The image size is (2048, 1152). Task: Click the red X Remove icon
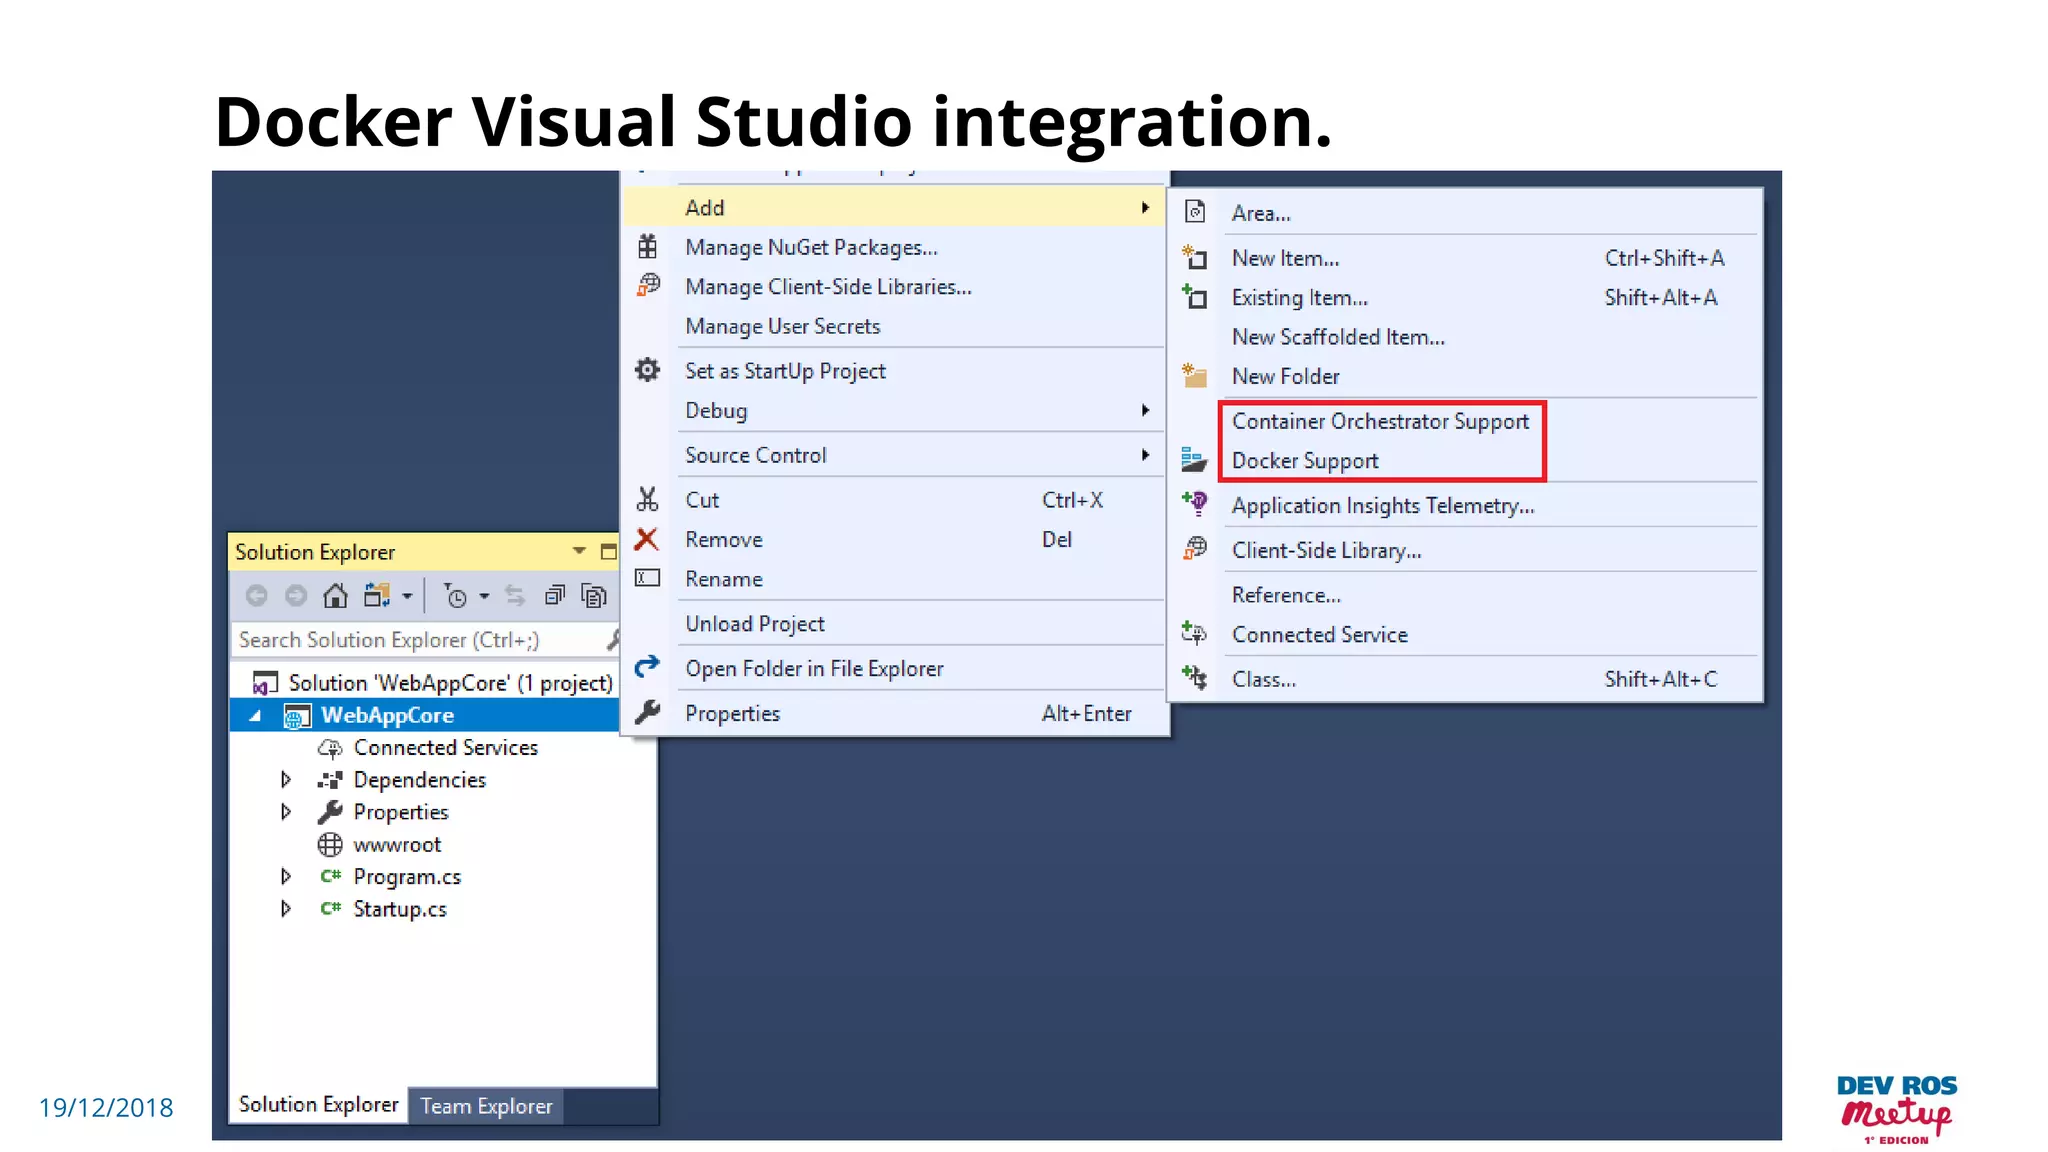pos(647,540)
